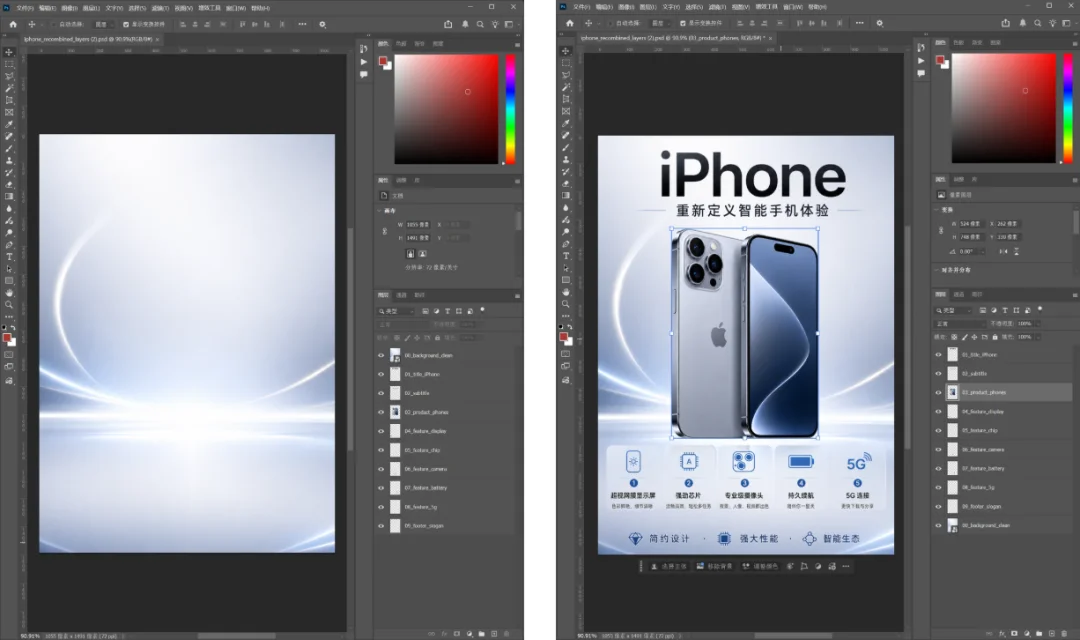
Task: Hide 02_subtitle layer in right window
Action: [x=938, y=373]
